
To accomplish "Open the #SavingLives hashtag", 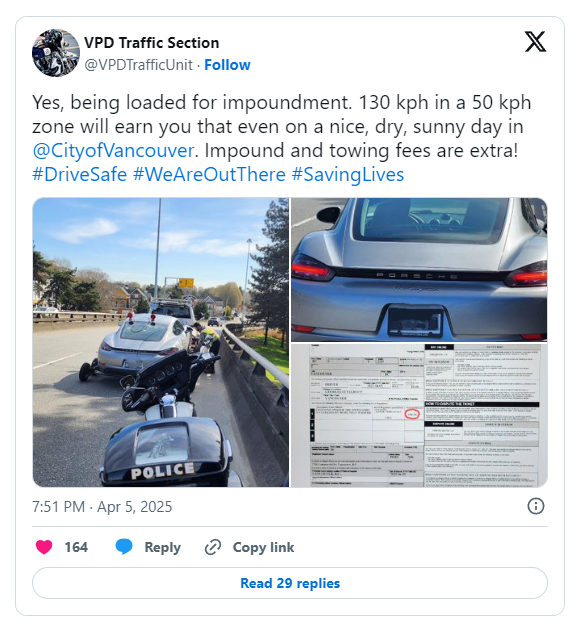I will (x=348, y=174).
